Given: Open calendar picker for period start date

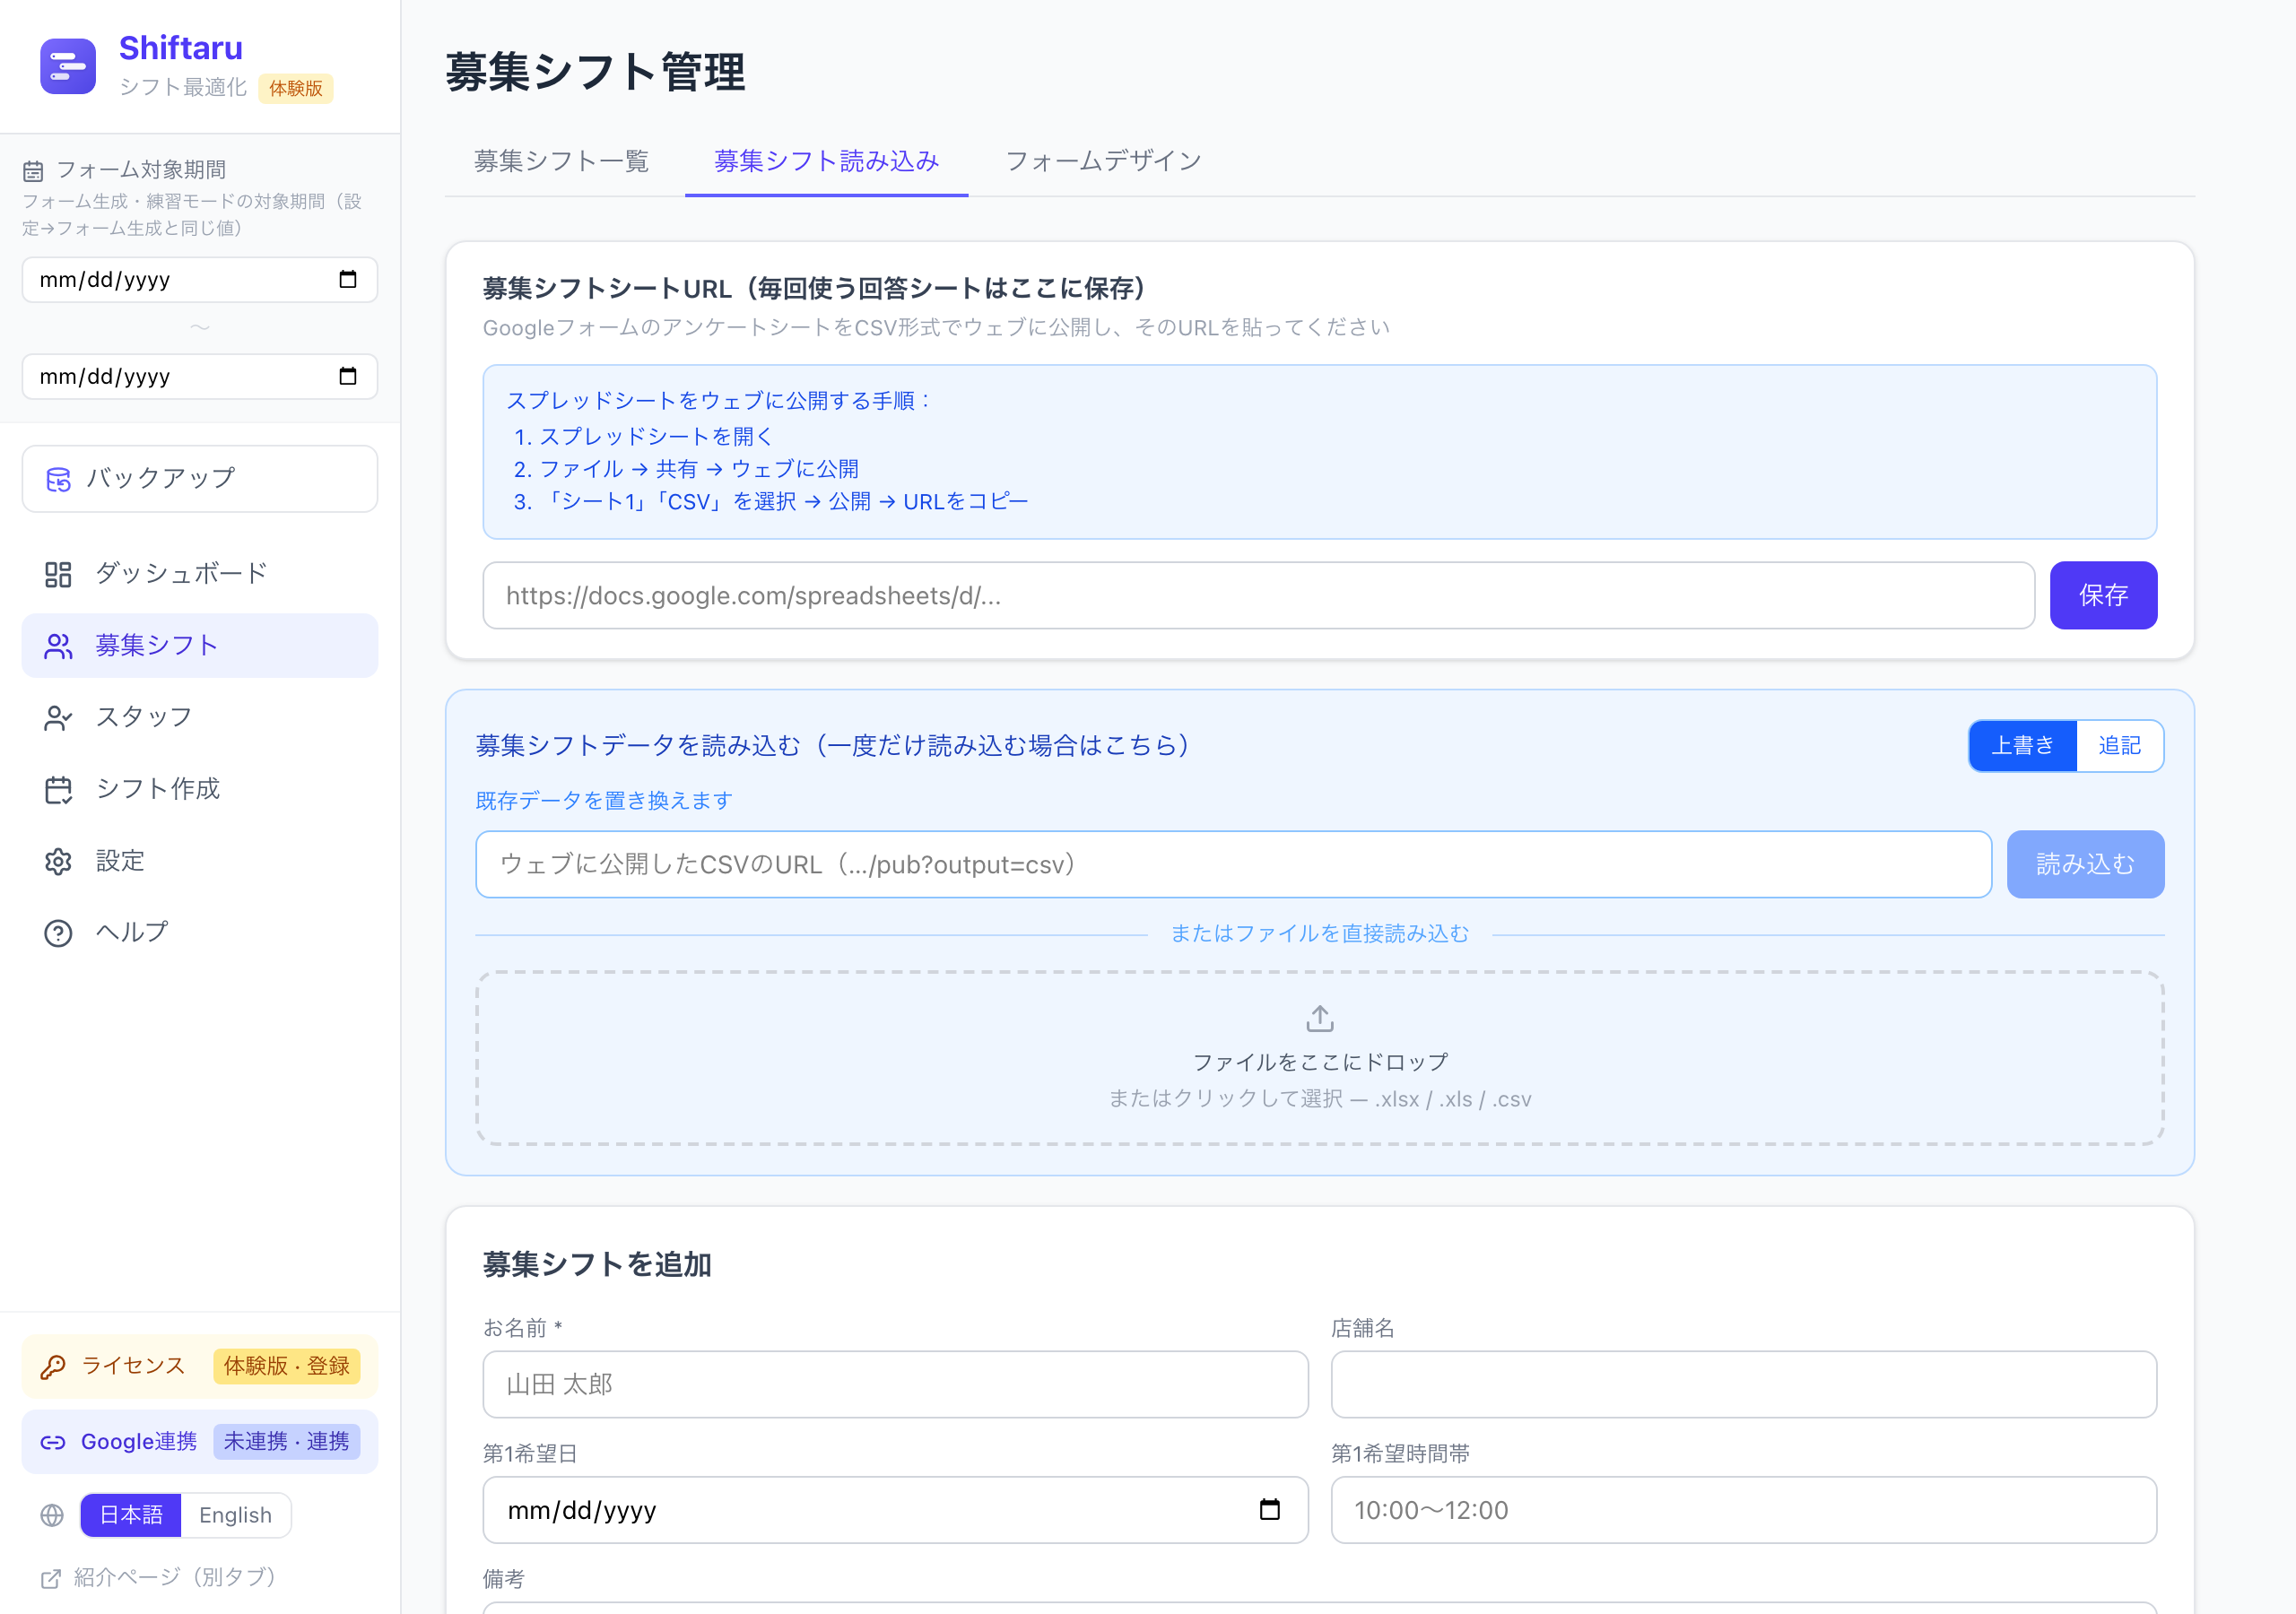Looking at the screenshot, I should [348, 279].
